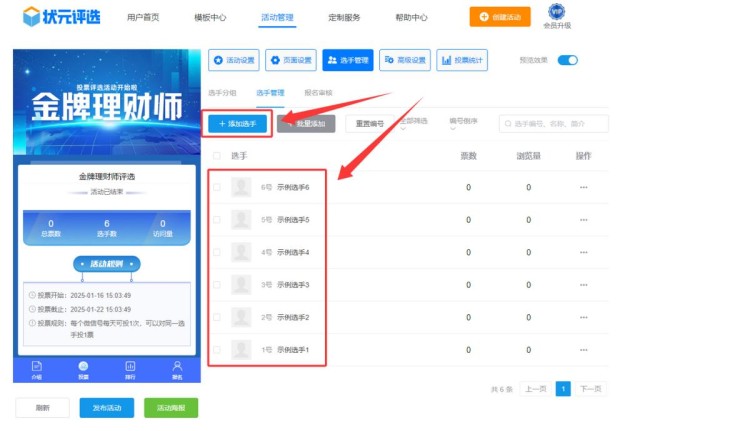Tick the checkbox beside 示例选手1
This screenshot has width=750, height=431.
click(217, 350)
